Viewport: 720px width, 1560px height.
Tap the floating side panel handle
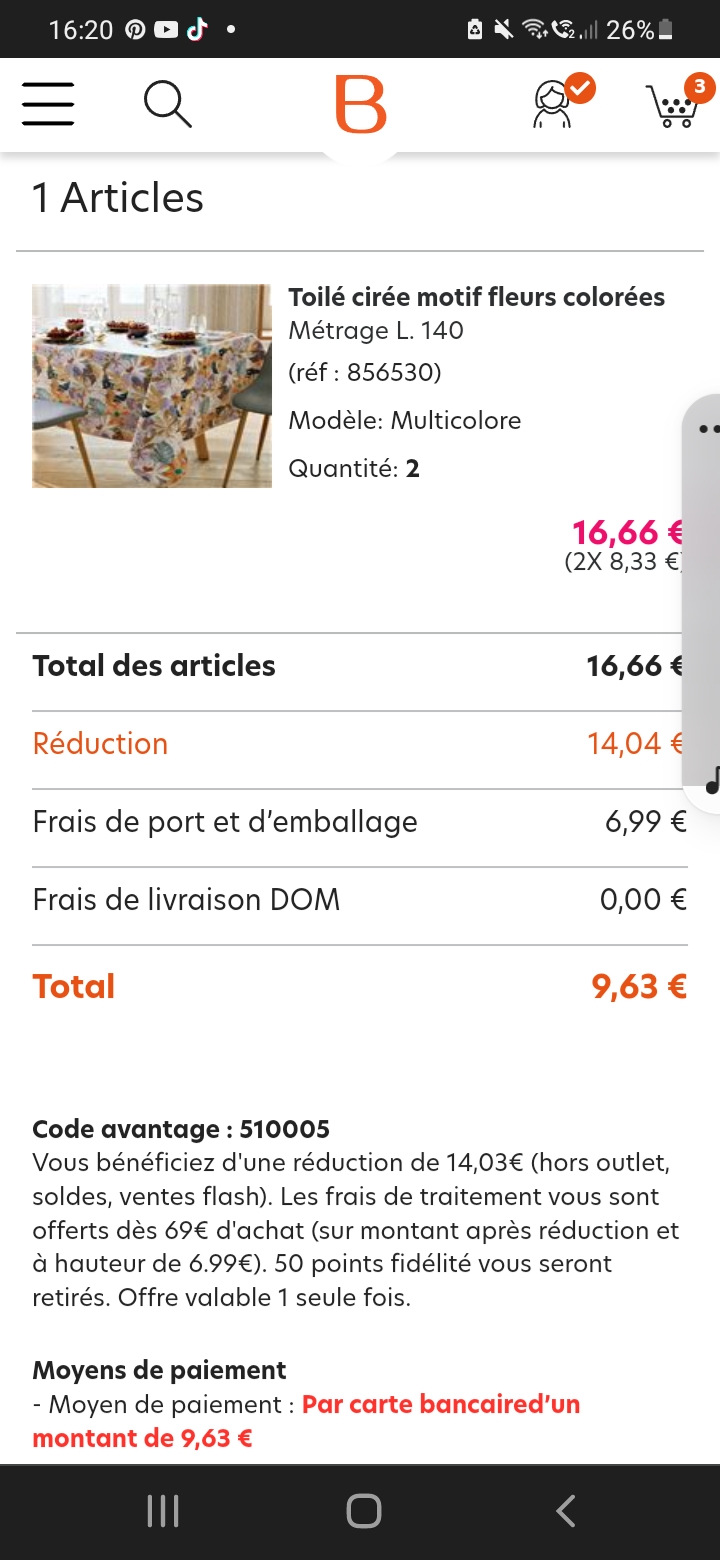click(x=704, y=590)
